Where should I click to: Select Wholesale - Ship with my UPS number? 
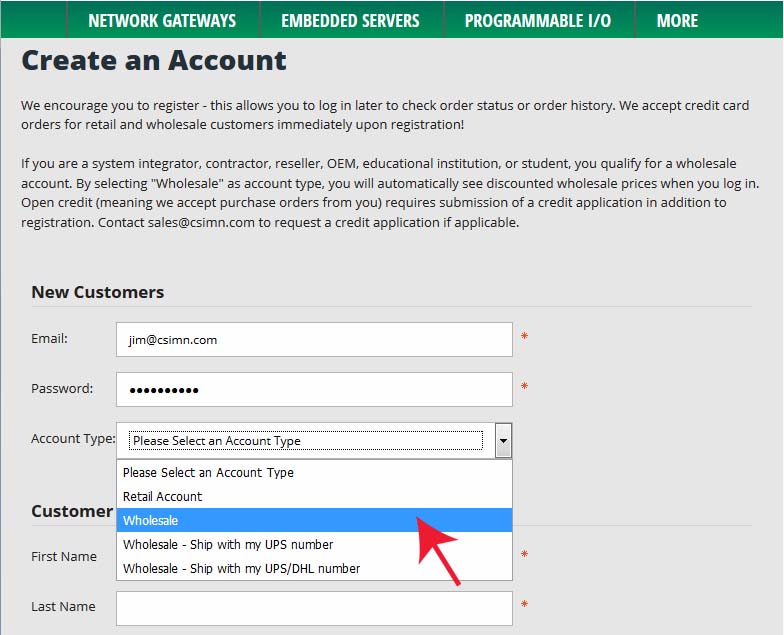point(314,544)
